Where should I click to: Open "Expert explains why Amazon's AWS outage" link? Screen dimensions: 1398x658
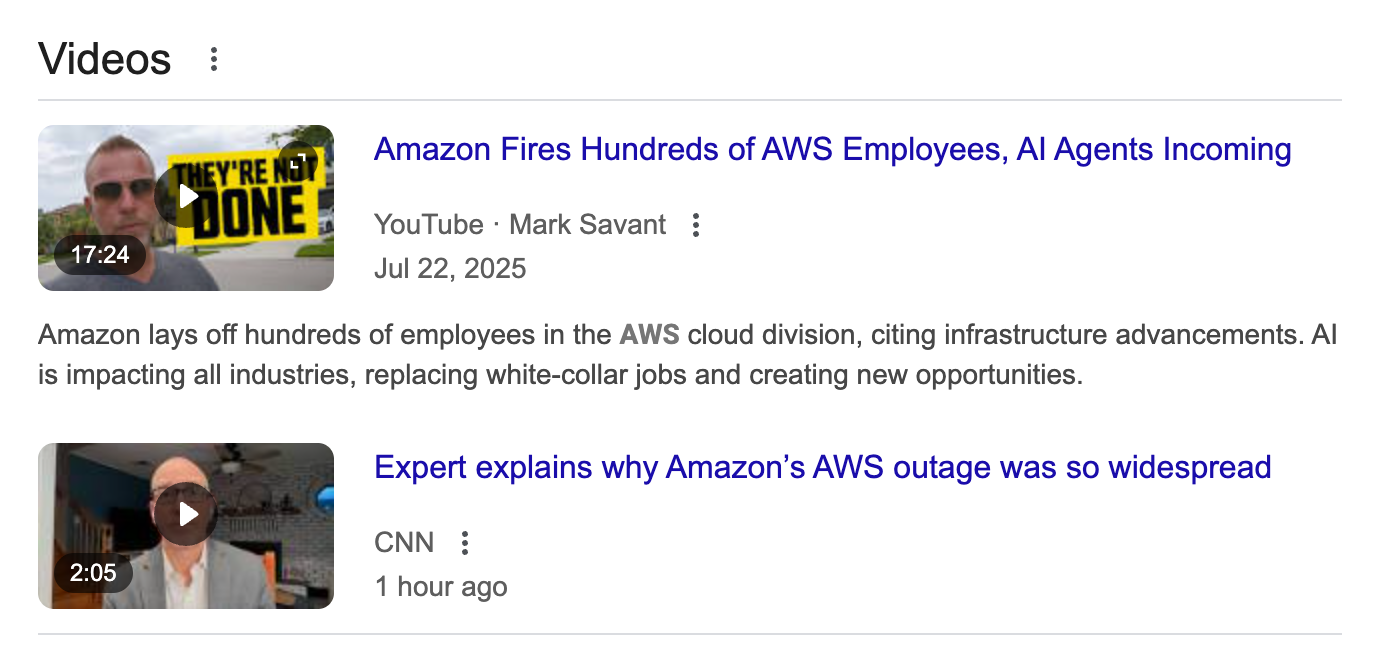[x=822, y=467]
